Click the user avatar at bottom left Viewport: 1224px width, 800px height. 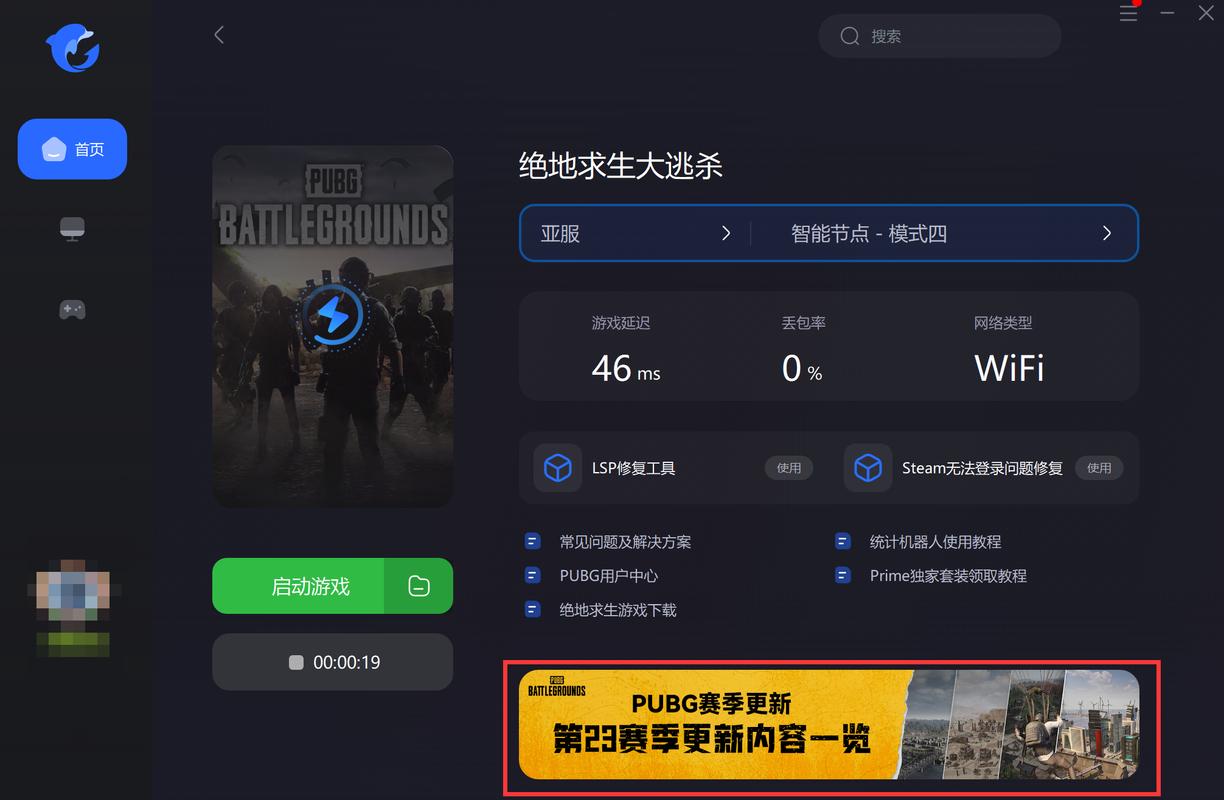72,608
